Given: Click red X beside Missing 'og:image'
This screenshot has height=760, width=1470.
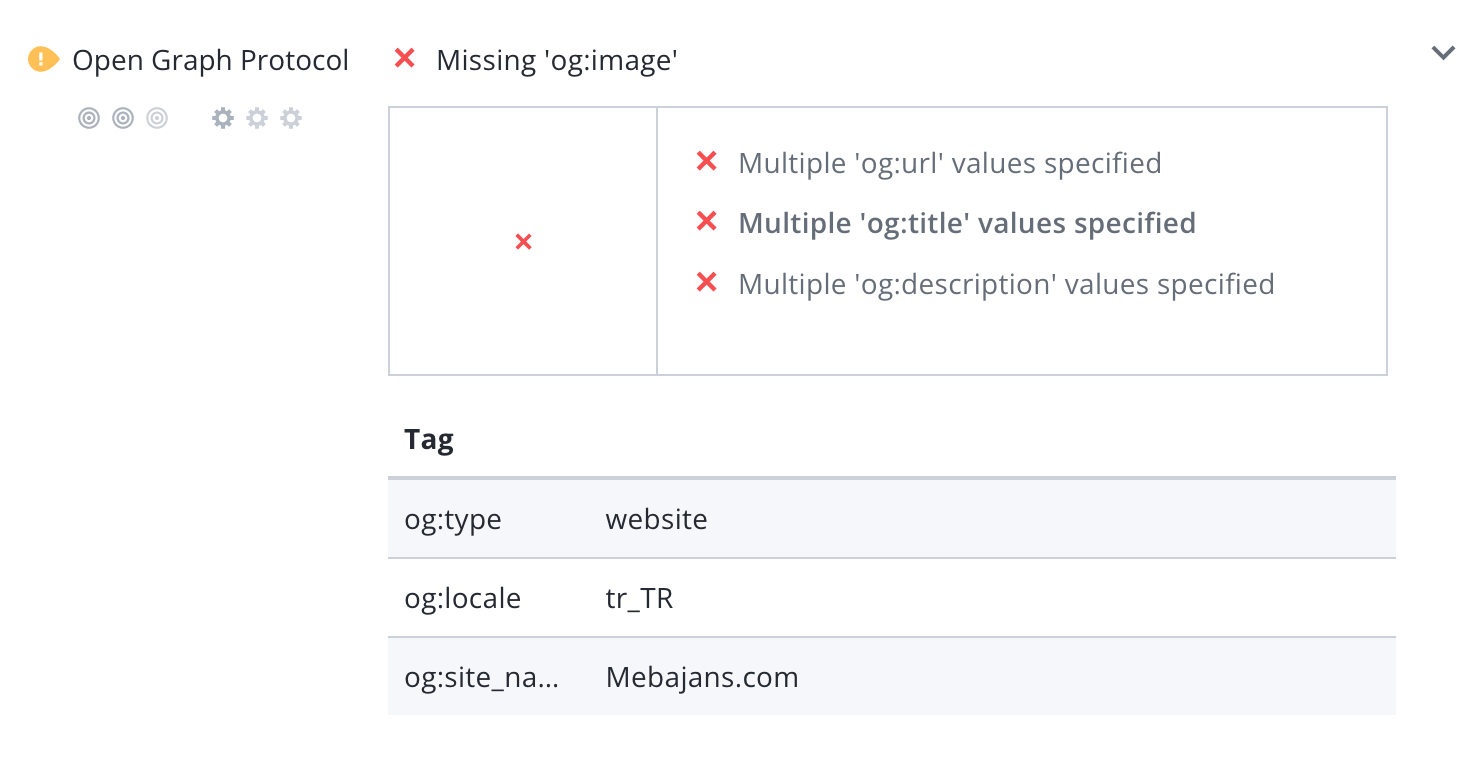Looking at the screenshot, I should tap(405, 58).
